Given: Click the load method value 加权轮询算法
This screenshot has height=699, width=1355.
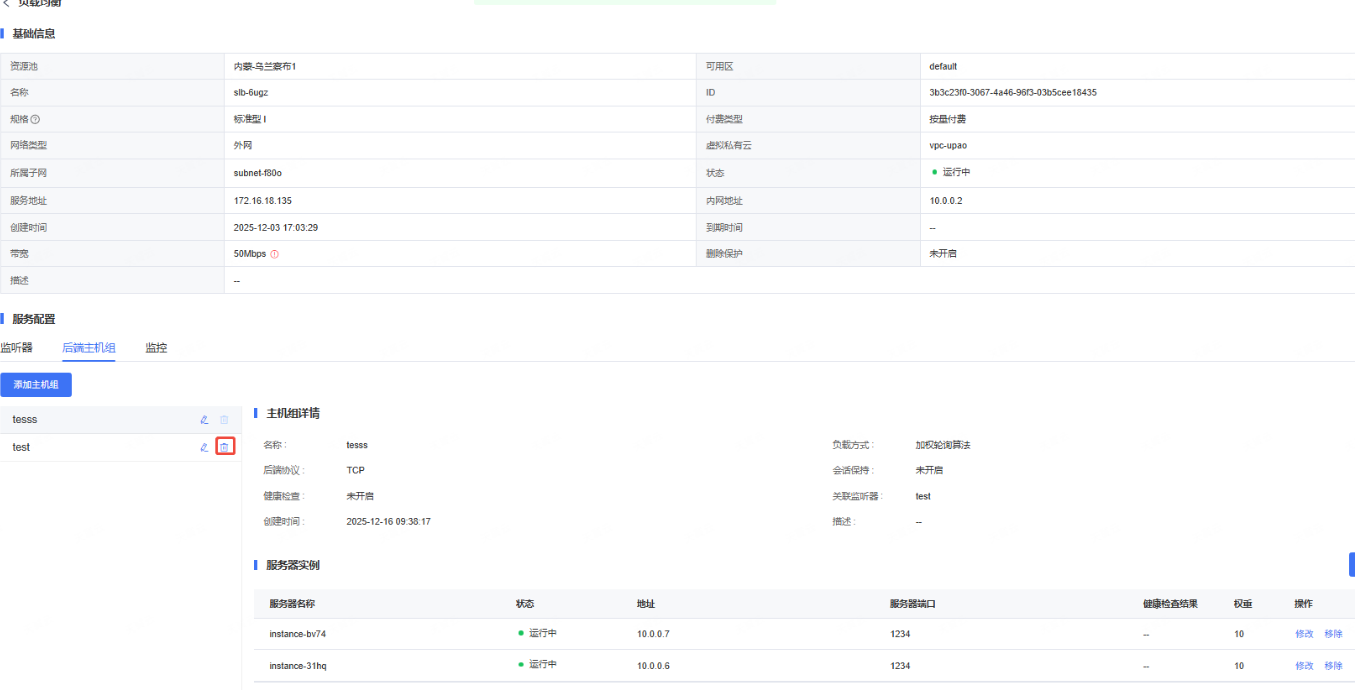Looking at the screenshot, I should (943, 445).
